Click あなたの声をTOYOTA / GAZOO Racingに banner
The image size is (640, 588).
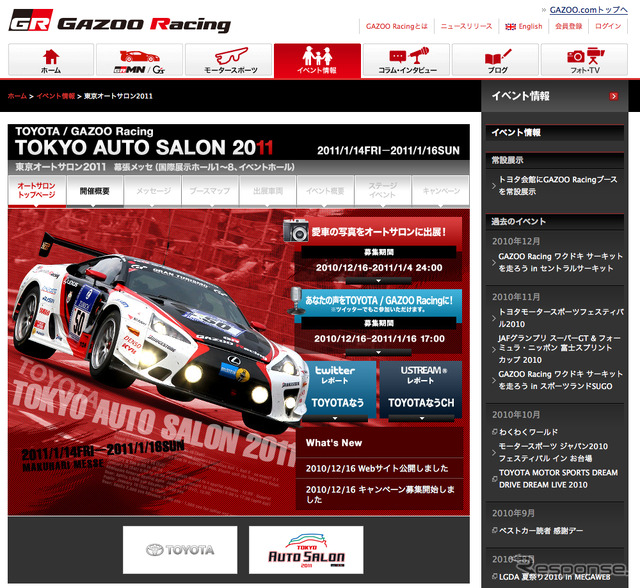378,304
